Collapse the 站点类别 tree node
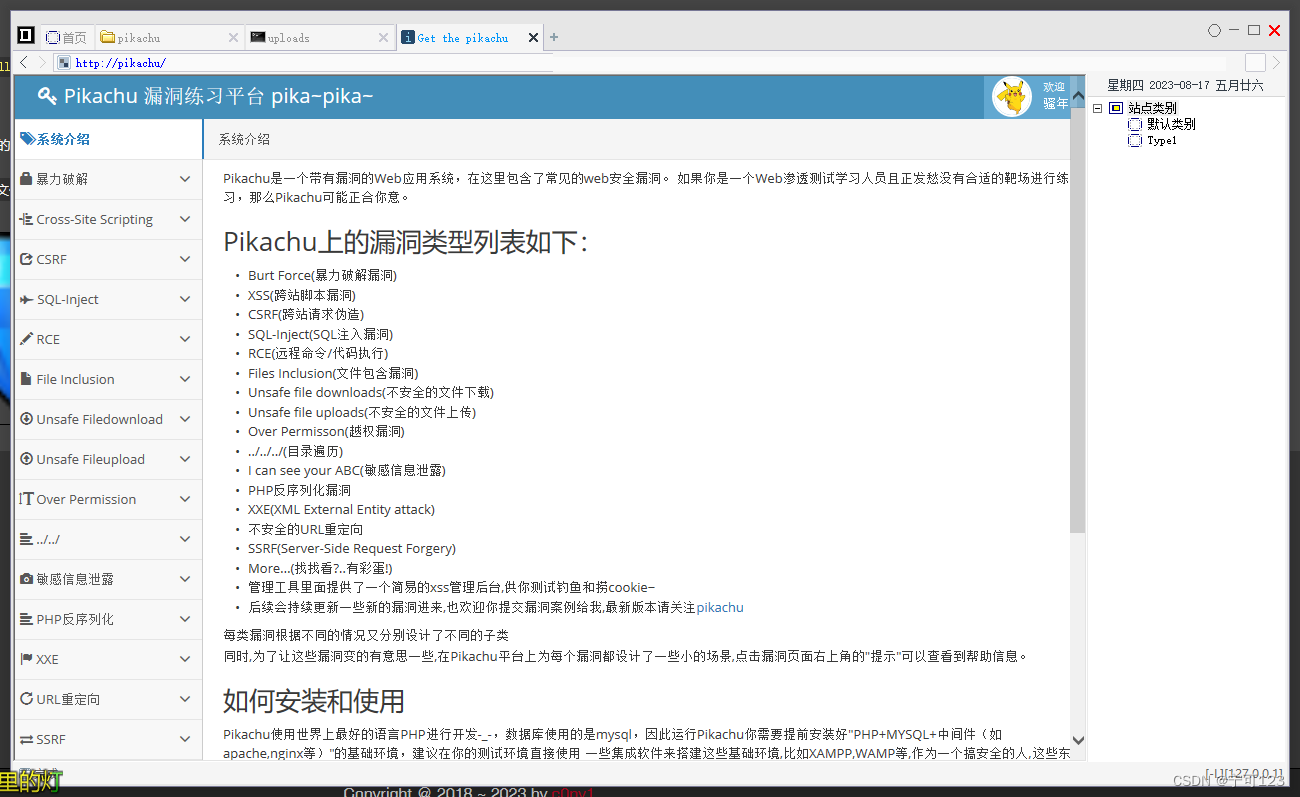 click(1097, 108)
